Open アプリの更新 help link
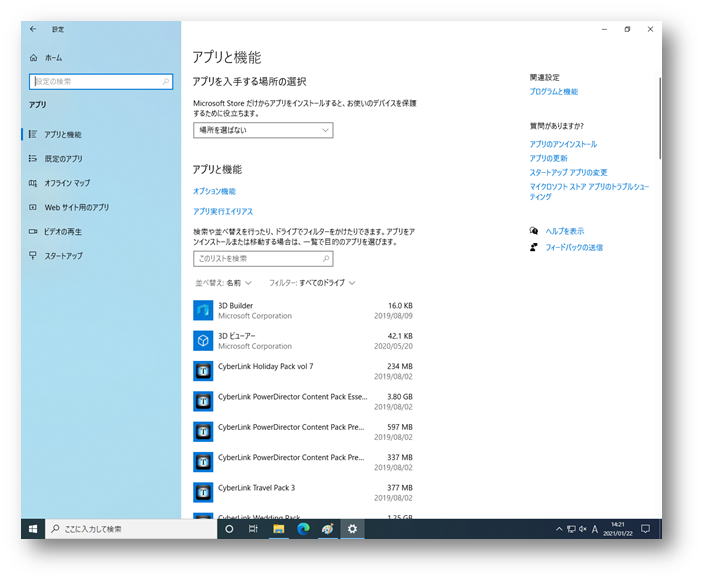The image size is (704, 581). (x=548, y=158)
